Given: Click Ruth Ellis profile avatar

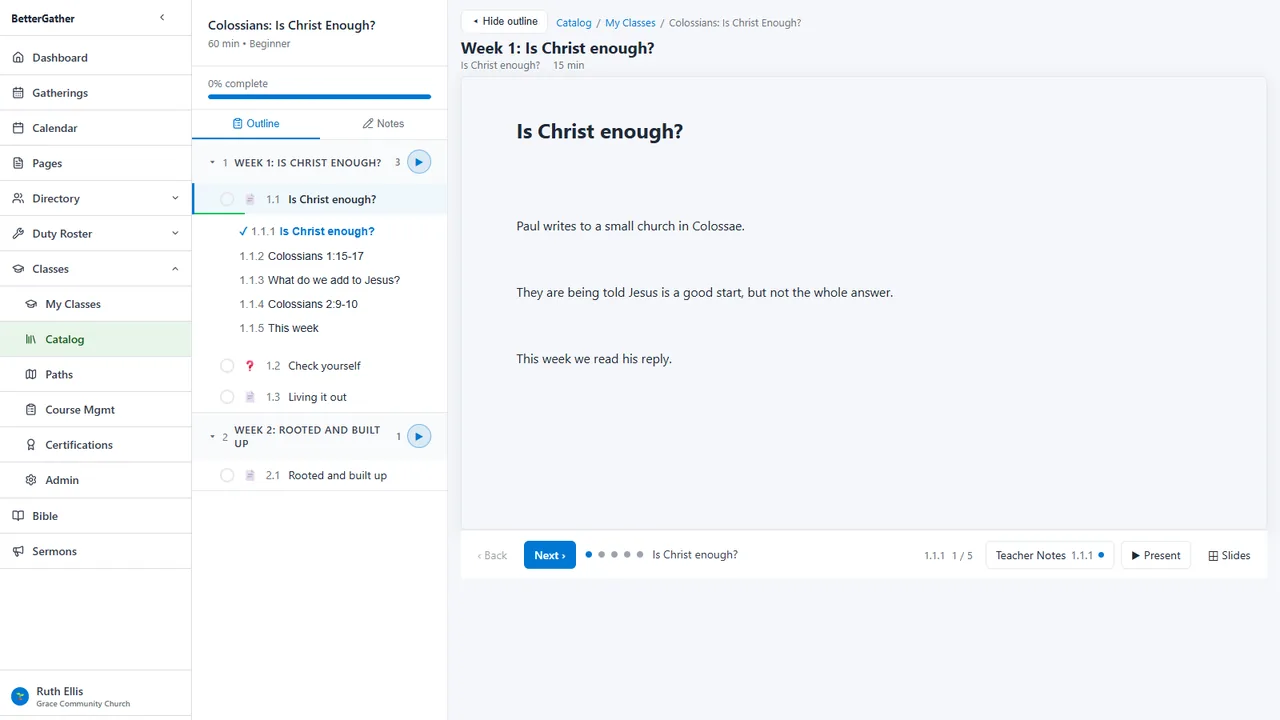Looking at the screenshot, I should pos(20,696).
